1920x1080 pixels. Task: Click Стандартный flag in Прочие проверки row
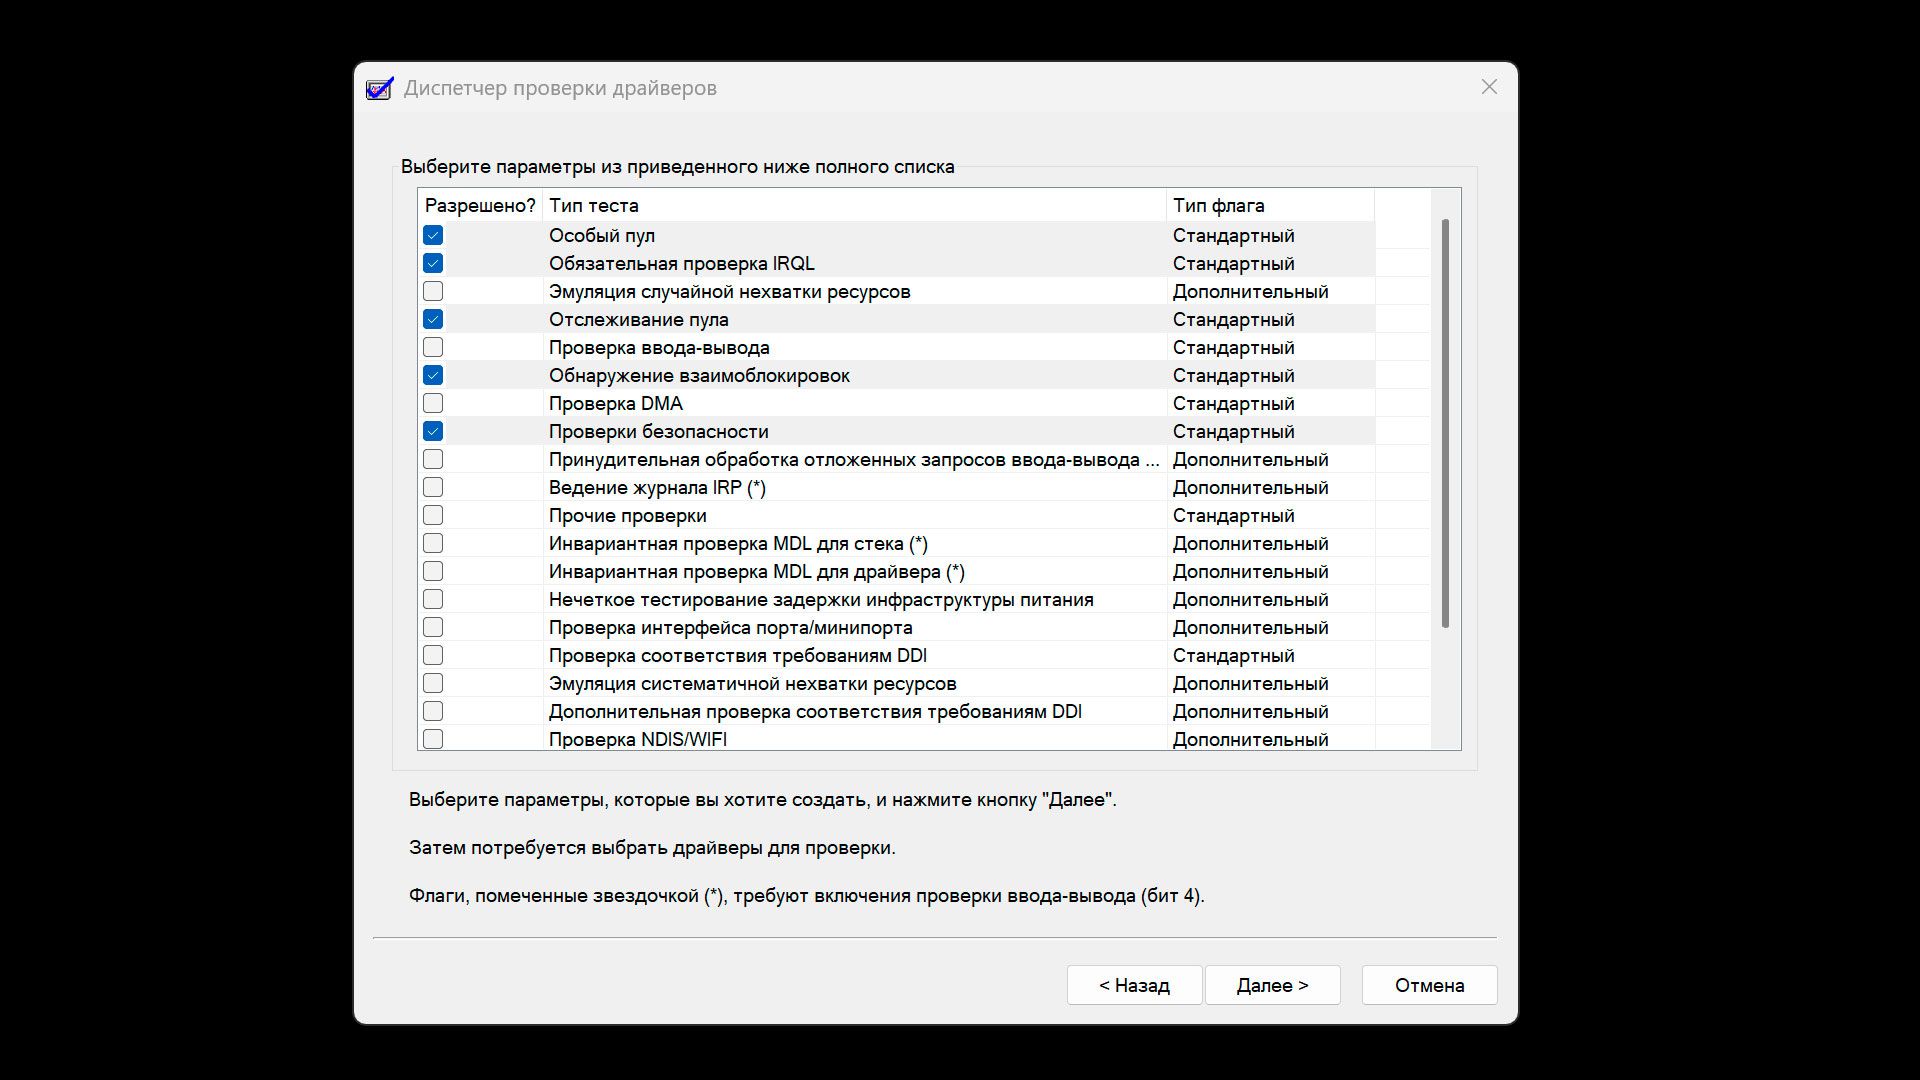tap(1233, 515)
